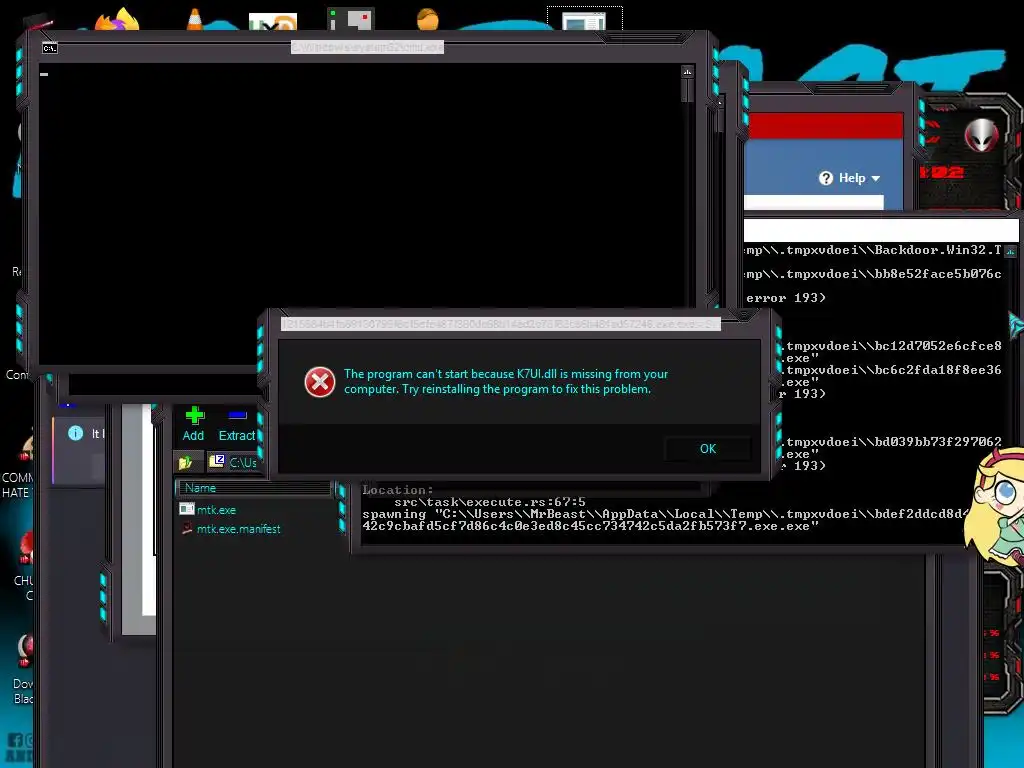Click the C:\Us path field in archive window

point(243,462)
